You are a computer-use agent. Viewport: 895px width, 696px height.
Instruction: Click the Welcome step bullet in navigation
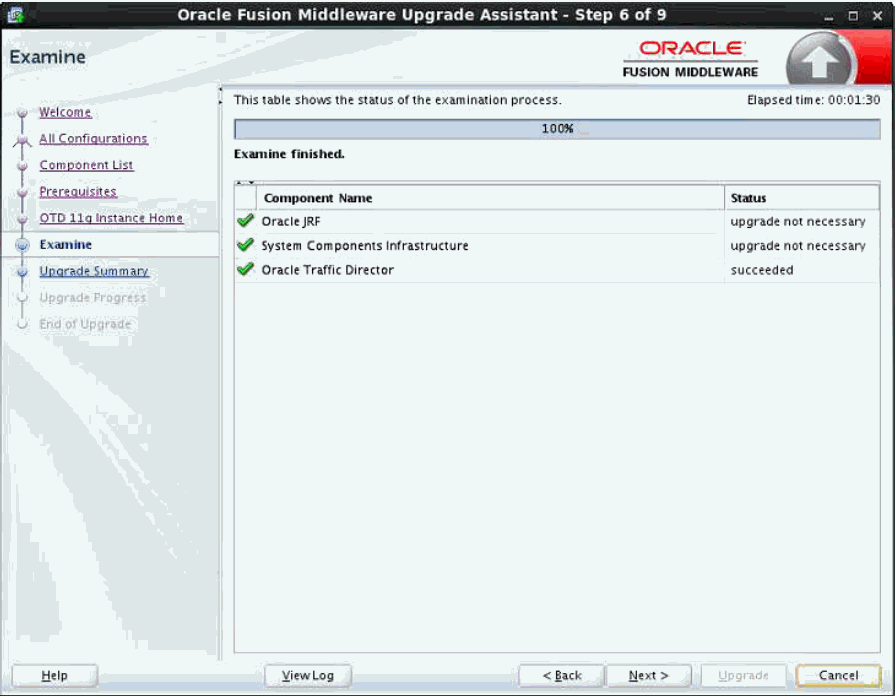tap(22, 112)
